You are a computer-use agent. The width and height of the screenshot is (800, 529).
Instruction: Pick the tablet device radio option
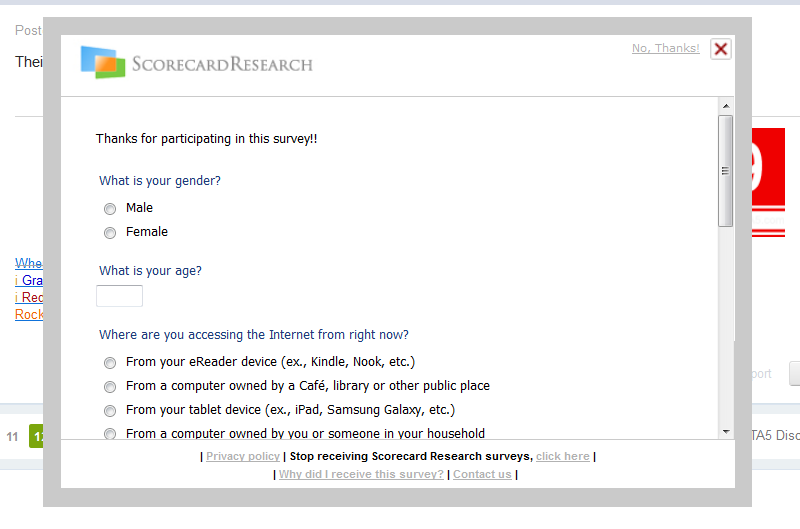click(x=110, y=411)
